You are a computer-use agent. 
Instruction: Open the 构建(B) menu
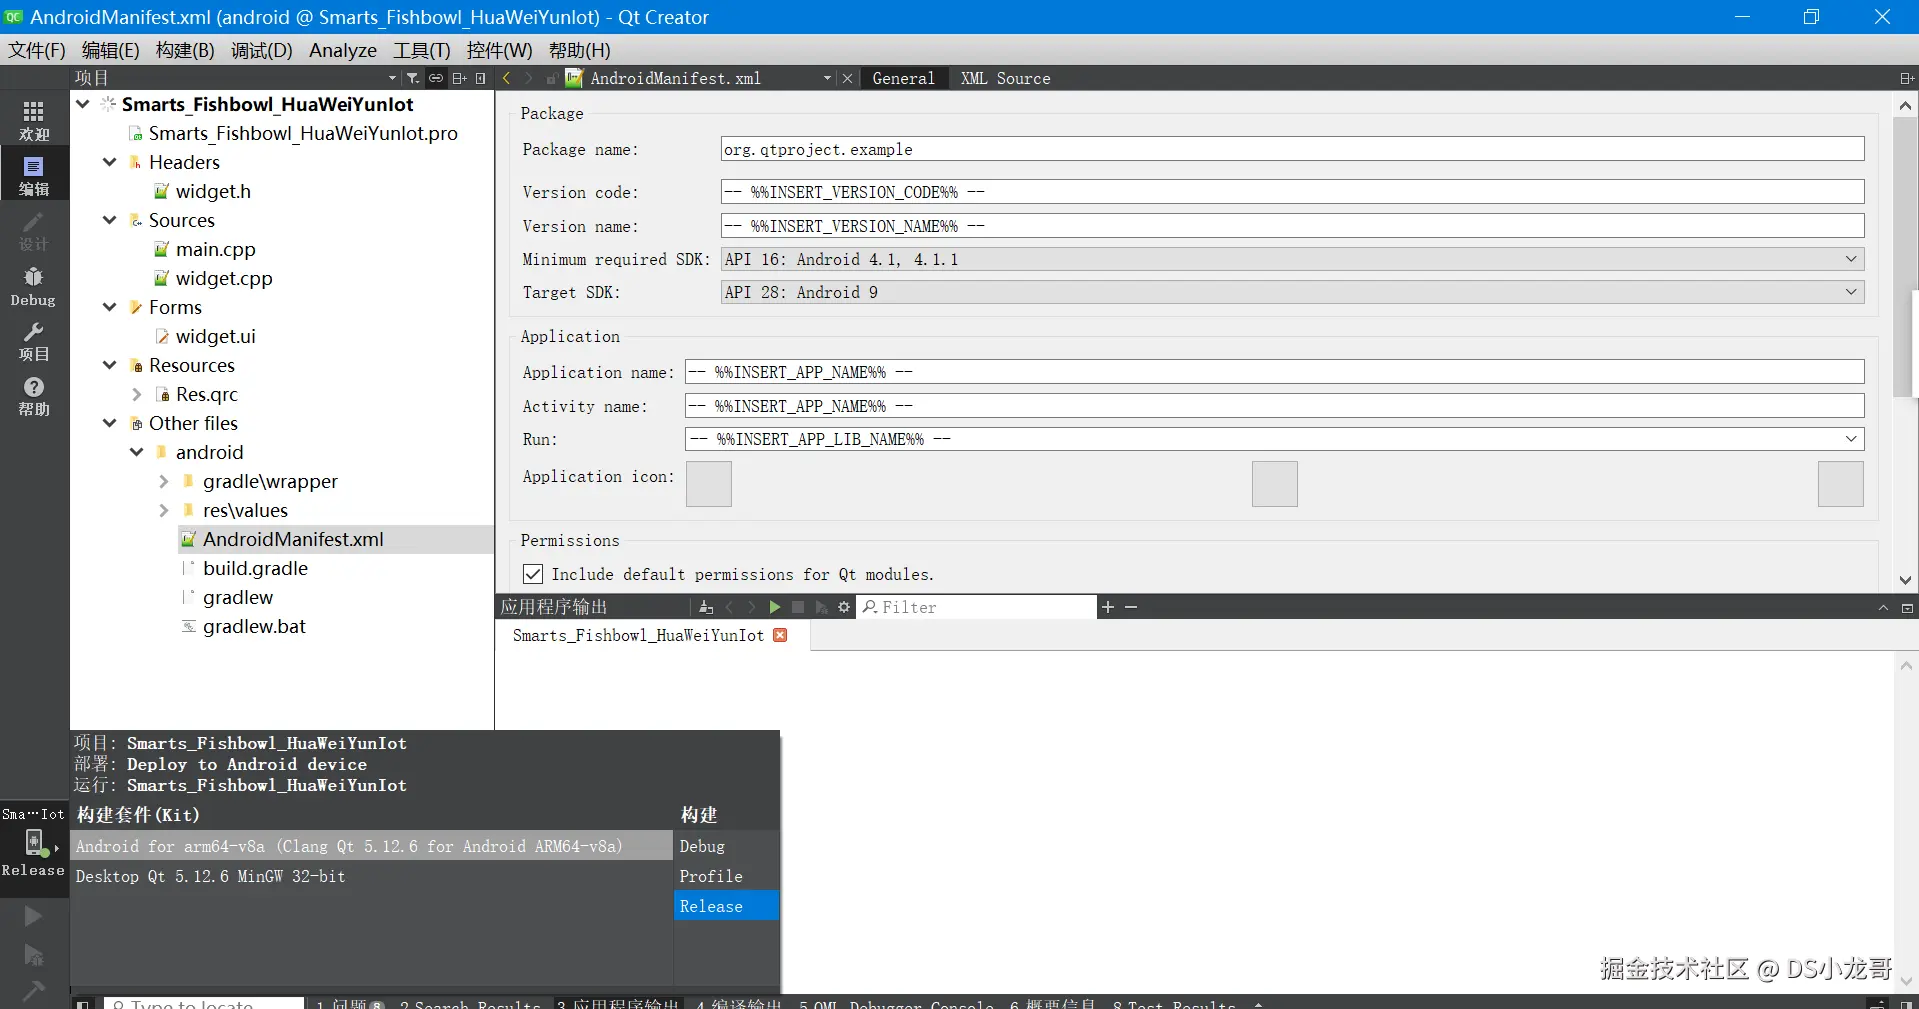click(x=185, y=50)
